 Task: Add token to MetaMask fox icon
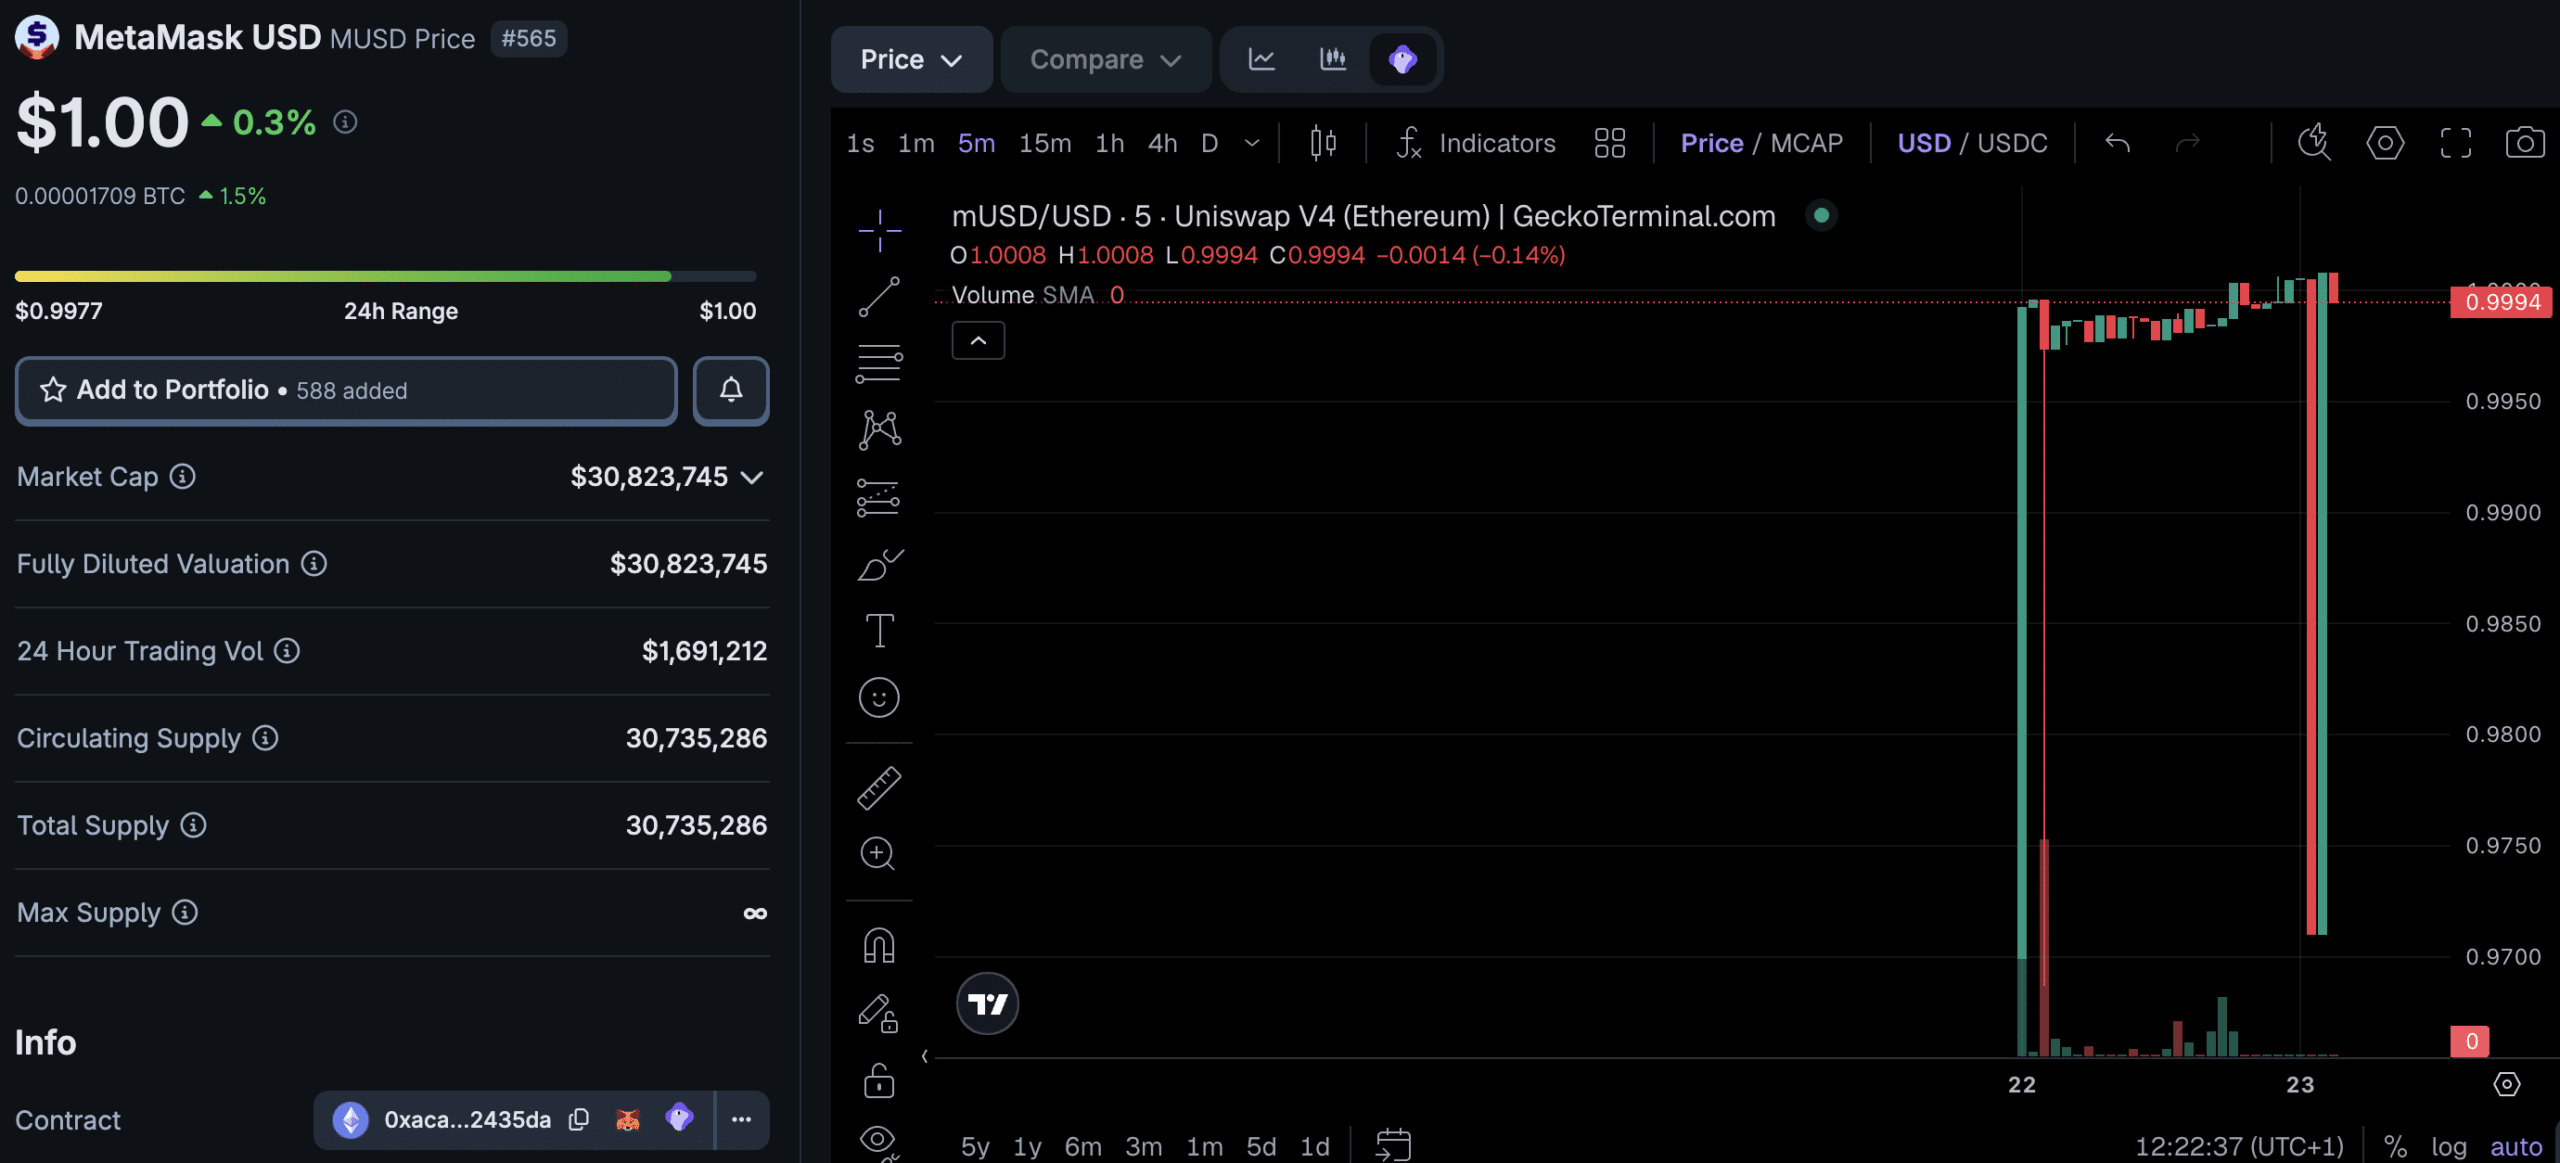628,1119
